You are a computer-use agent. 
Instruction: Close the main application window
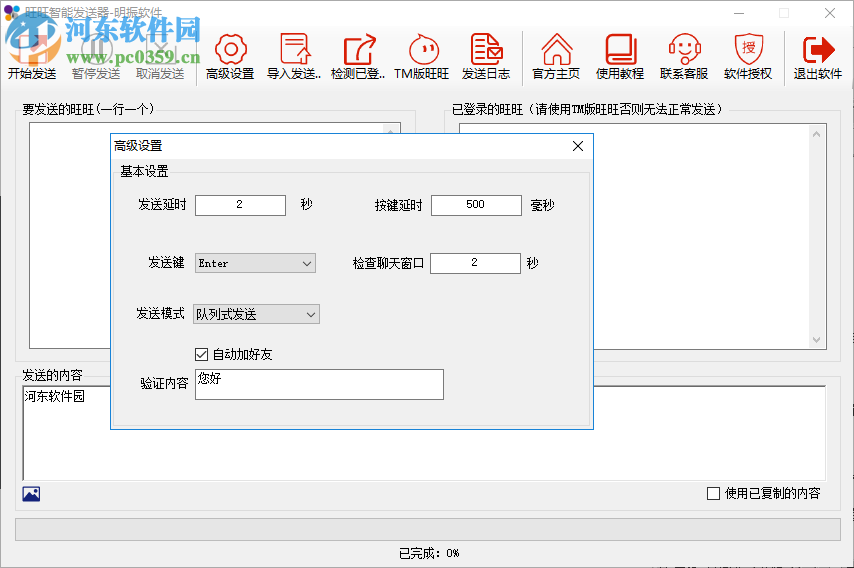[x=829, y=13]
